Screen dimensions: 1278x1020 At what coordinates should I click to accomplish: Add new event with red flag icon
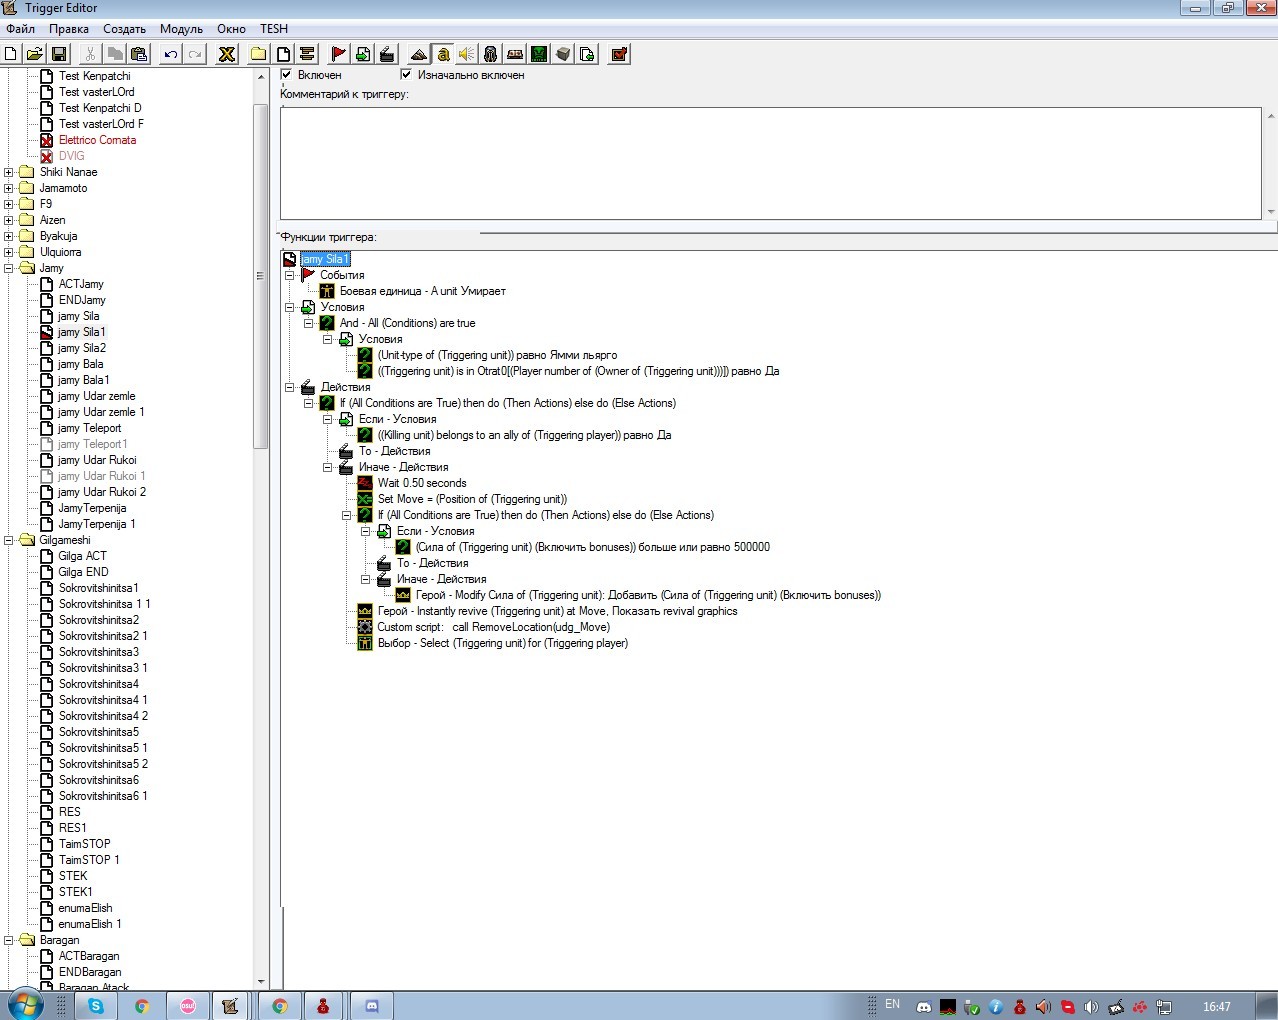(338, 54)
